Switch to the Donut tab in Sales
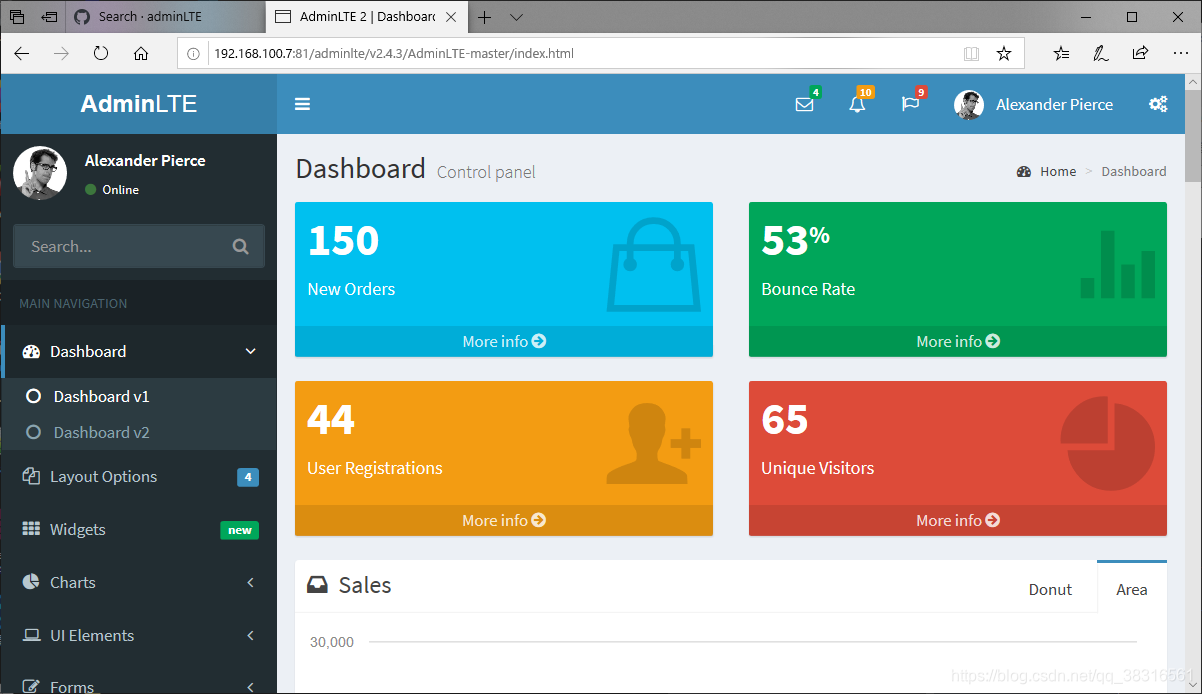 coord(1050,589)
